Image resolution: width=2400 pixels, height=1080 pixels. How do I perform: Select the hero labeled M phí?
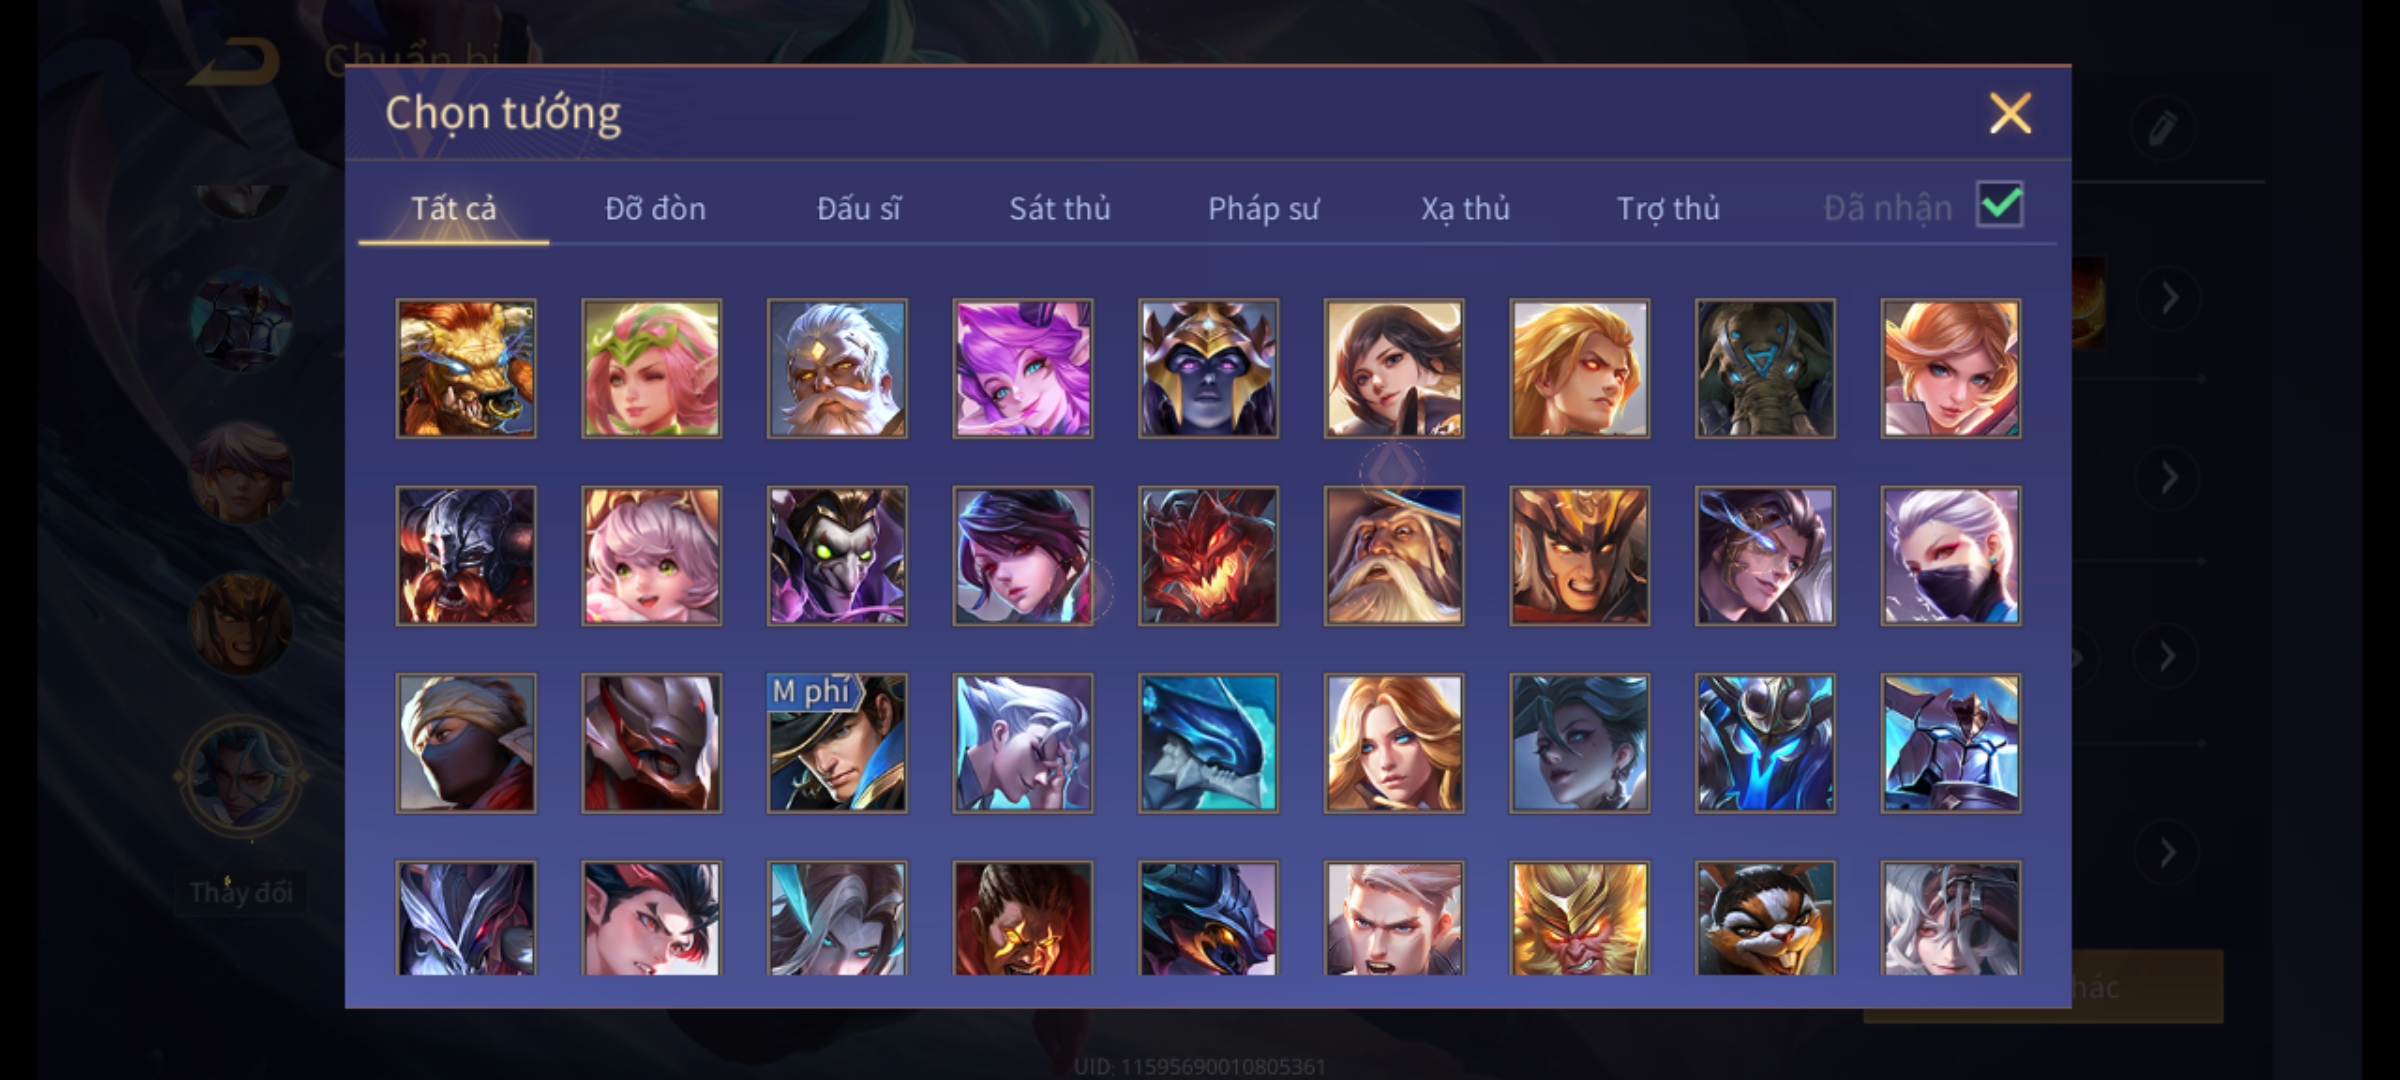837,743
